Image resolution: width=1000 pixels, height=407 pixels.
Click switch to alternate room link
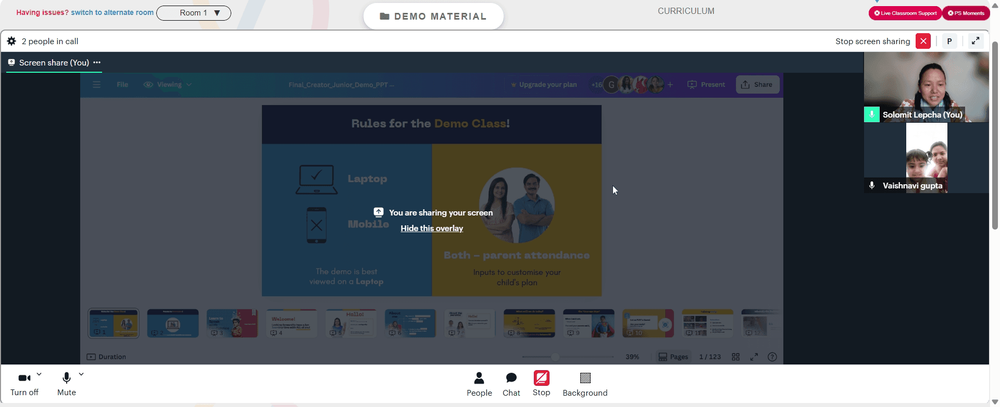112,13
